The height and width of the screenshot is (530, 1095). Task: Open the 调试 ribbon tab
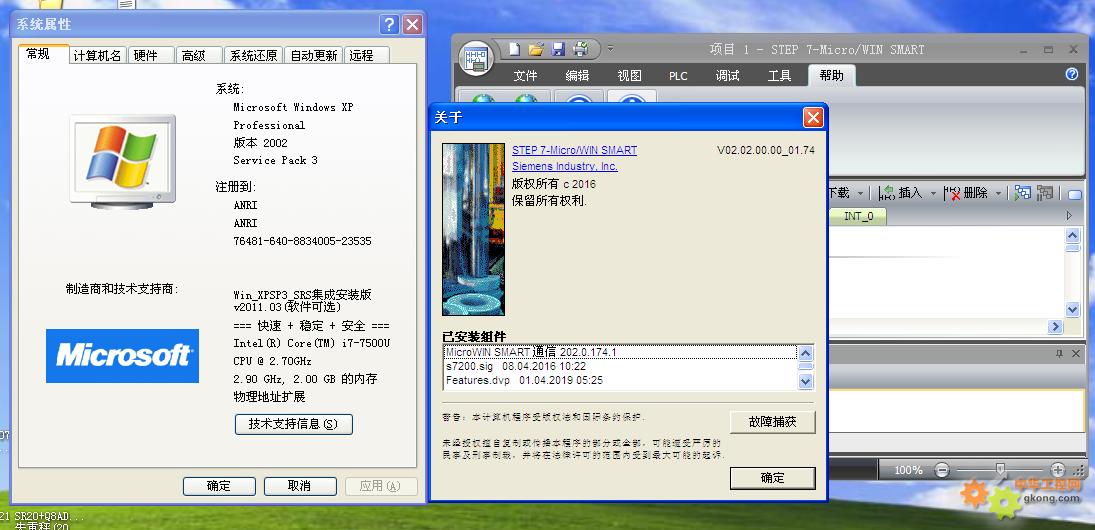pos(727,75)
